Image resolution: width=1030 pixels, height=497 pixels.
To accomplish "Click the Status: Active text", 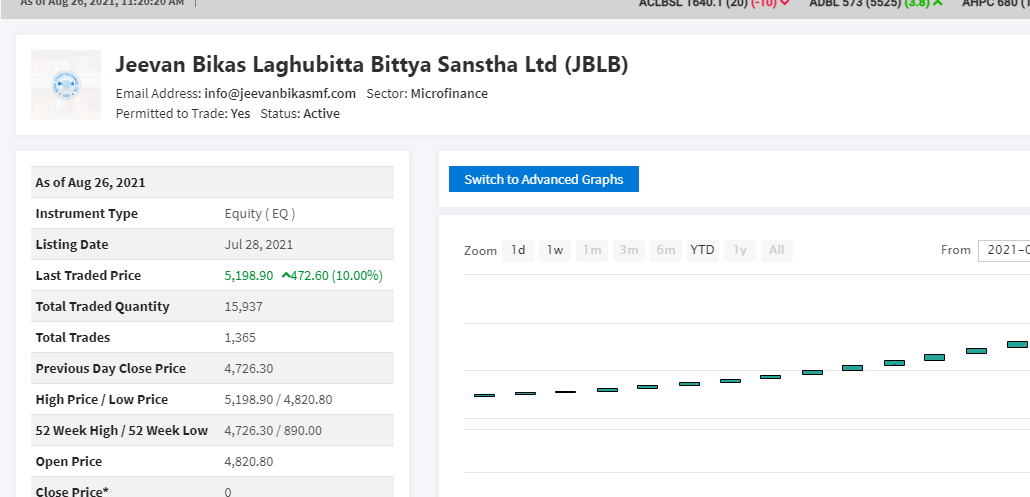I will pos(300,114).
